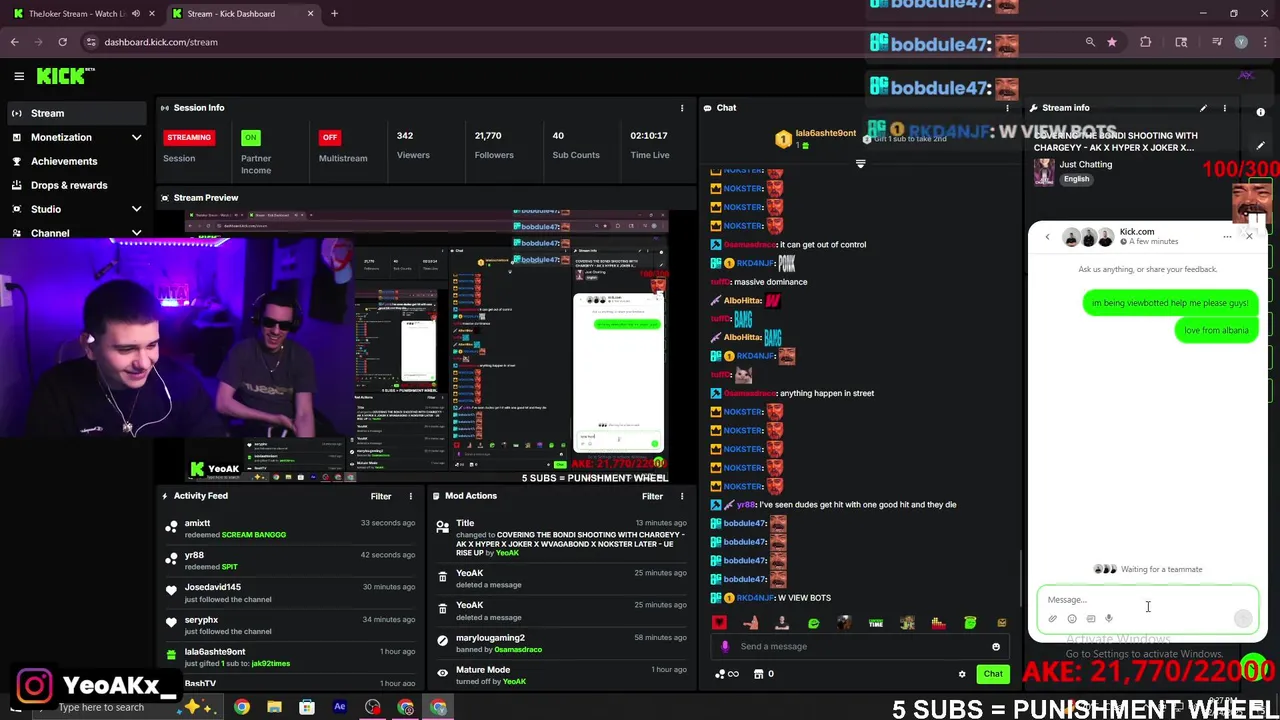The height and width of the screenshot is (720, 1280).
Task: Toggle the Multistream OFF badge
Action: click(329, 137)
